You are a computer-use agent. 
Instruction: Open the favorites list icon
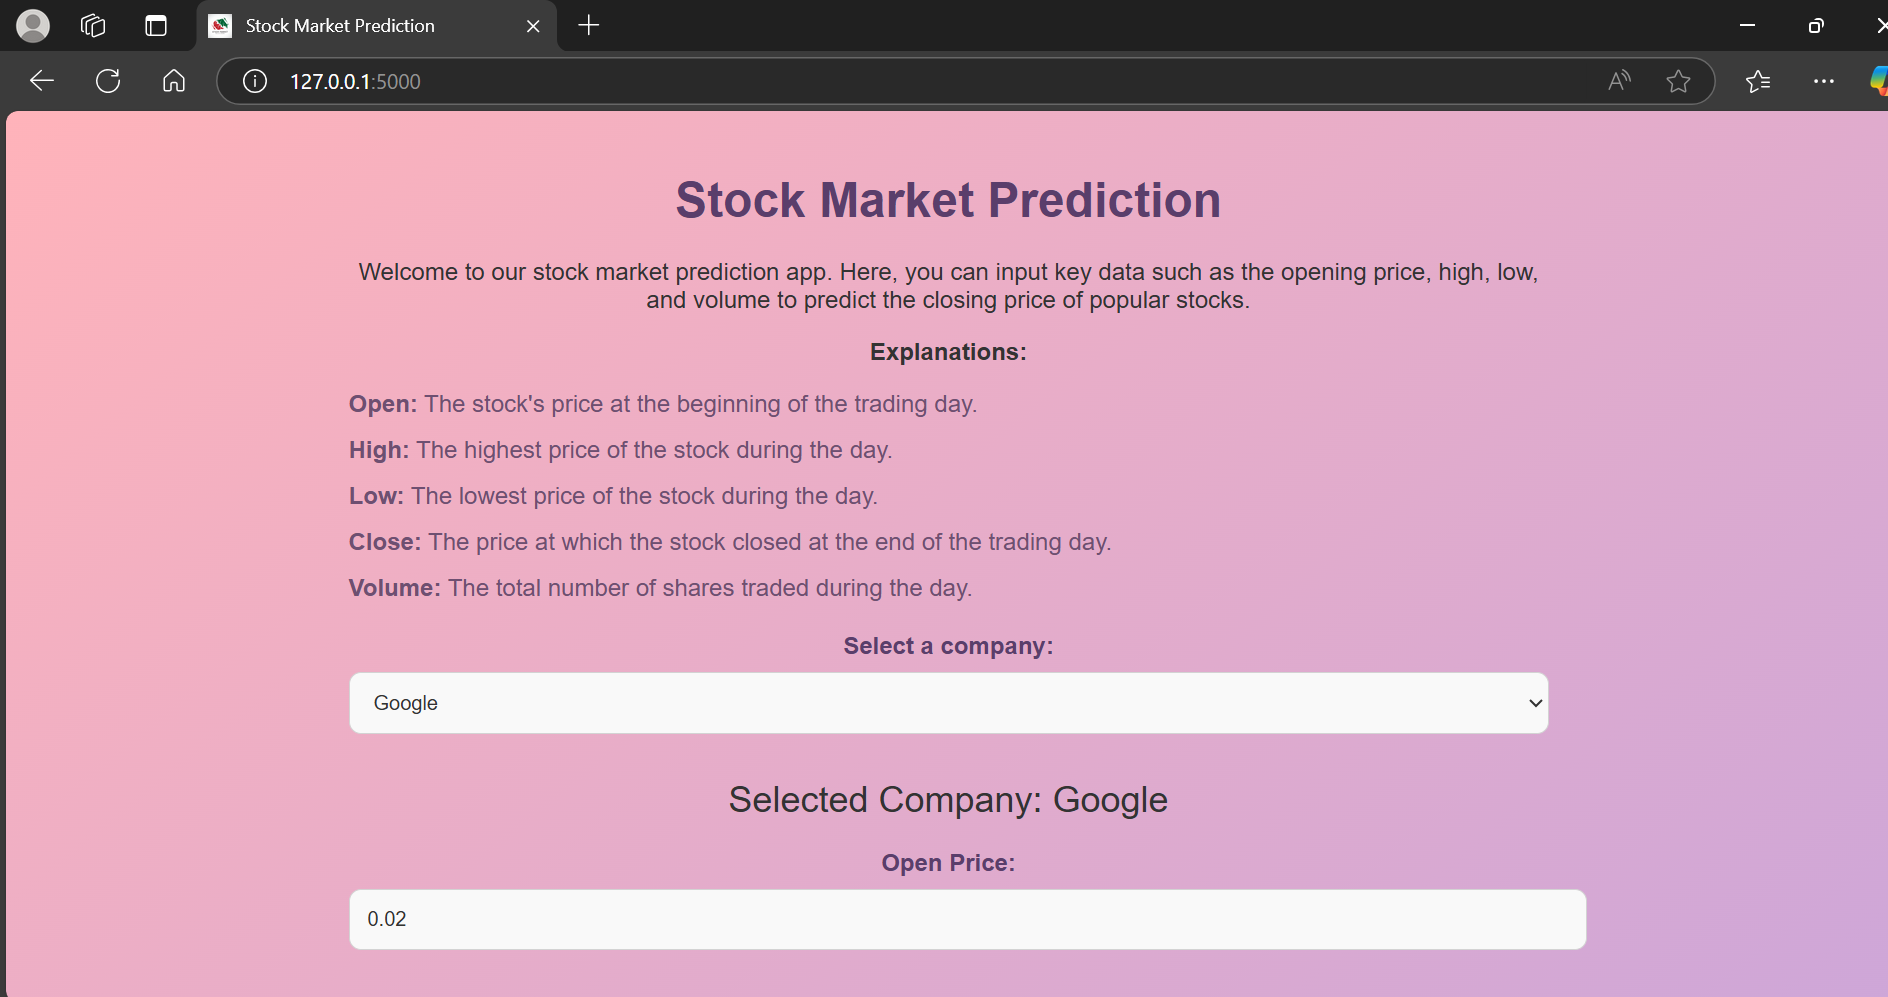point(1758,81)
